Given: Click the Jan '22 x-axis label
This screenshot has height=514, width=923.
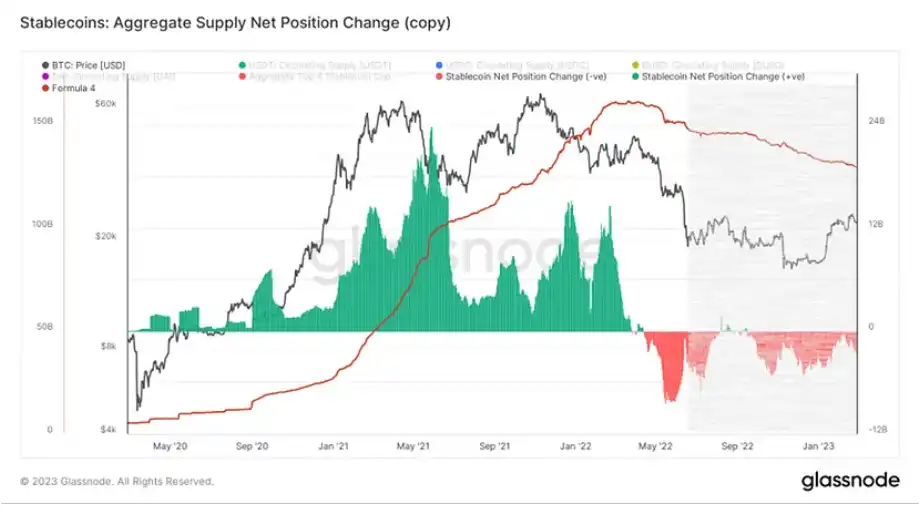Looking at the screenshot, I should [x=575, y=446].
